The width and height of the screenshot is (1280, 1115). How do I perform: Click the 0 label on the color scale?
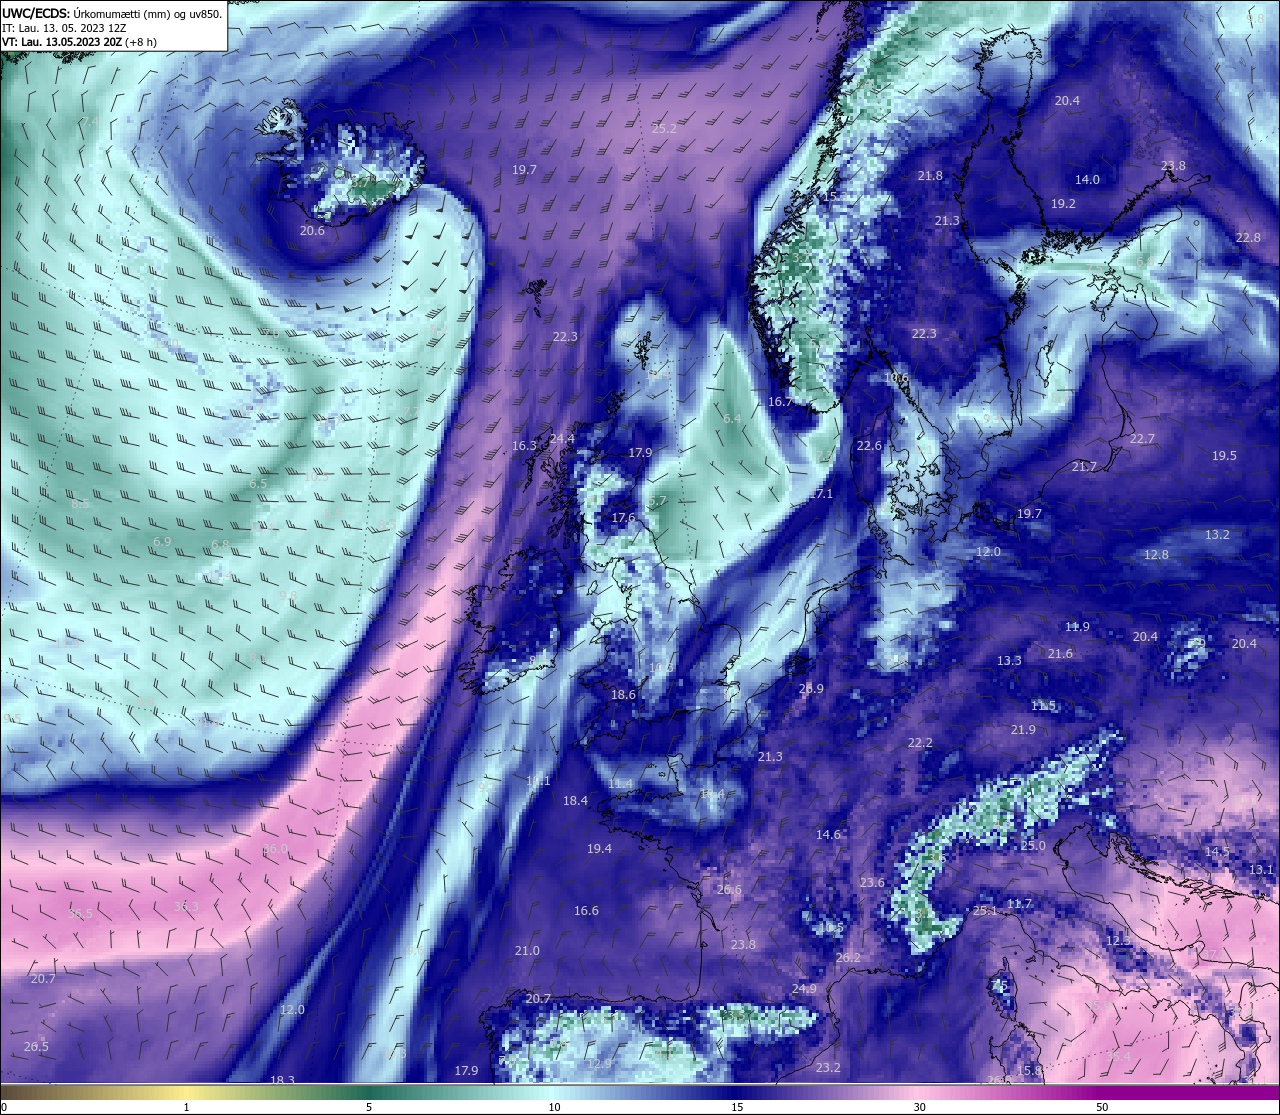tap(4, 1107)
